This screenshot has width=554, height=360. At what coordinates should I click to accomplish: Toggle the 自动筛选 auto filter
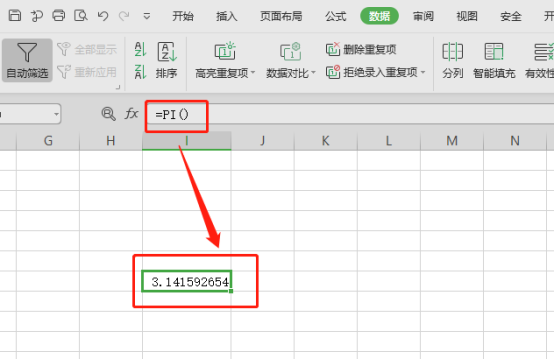coord(27,60)
